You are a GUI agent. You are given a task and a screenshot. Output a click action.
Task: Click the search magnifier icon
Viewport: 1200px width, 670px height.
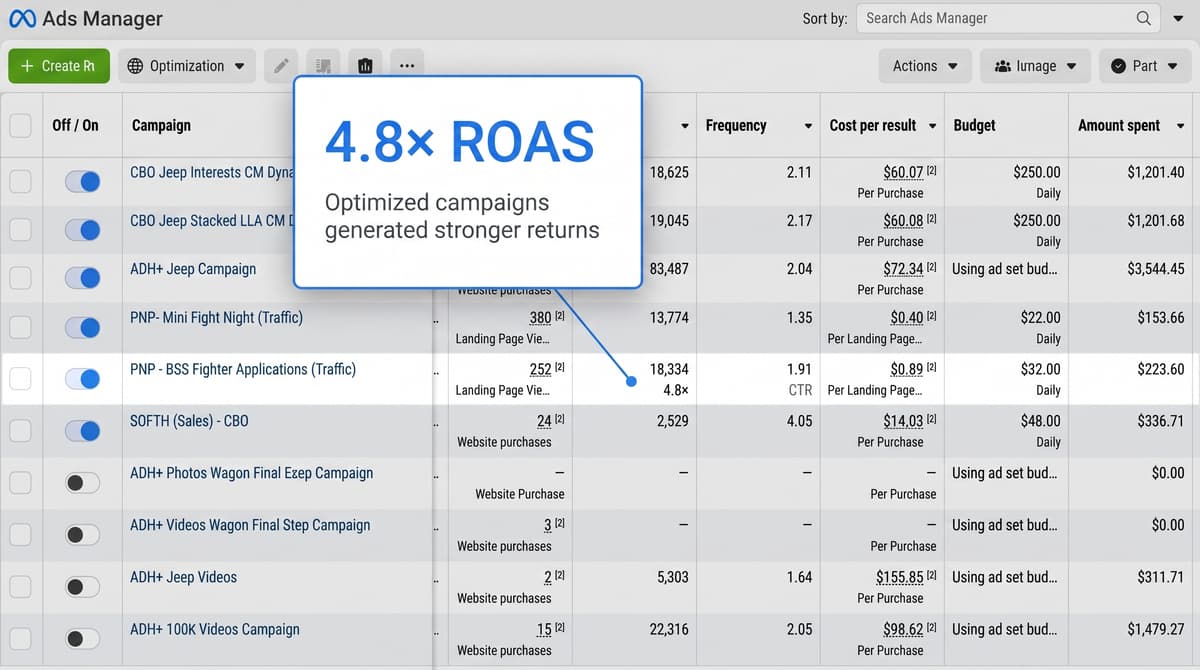tap(1143, 18)
